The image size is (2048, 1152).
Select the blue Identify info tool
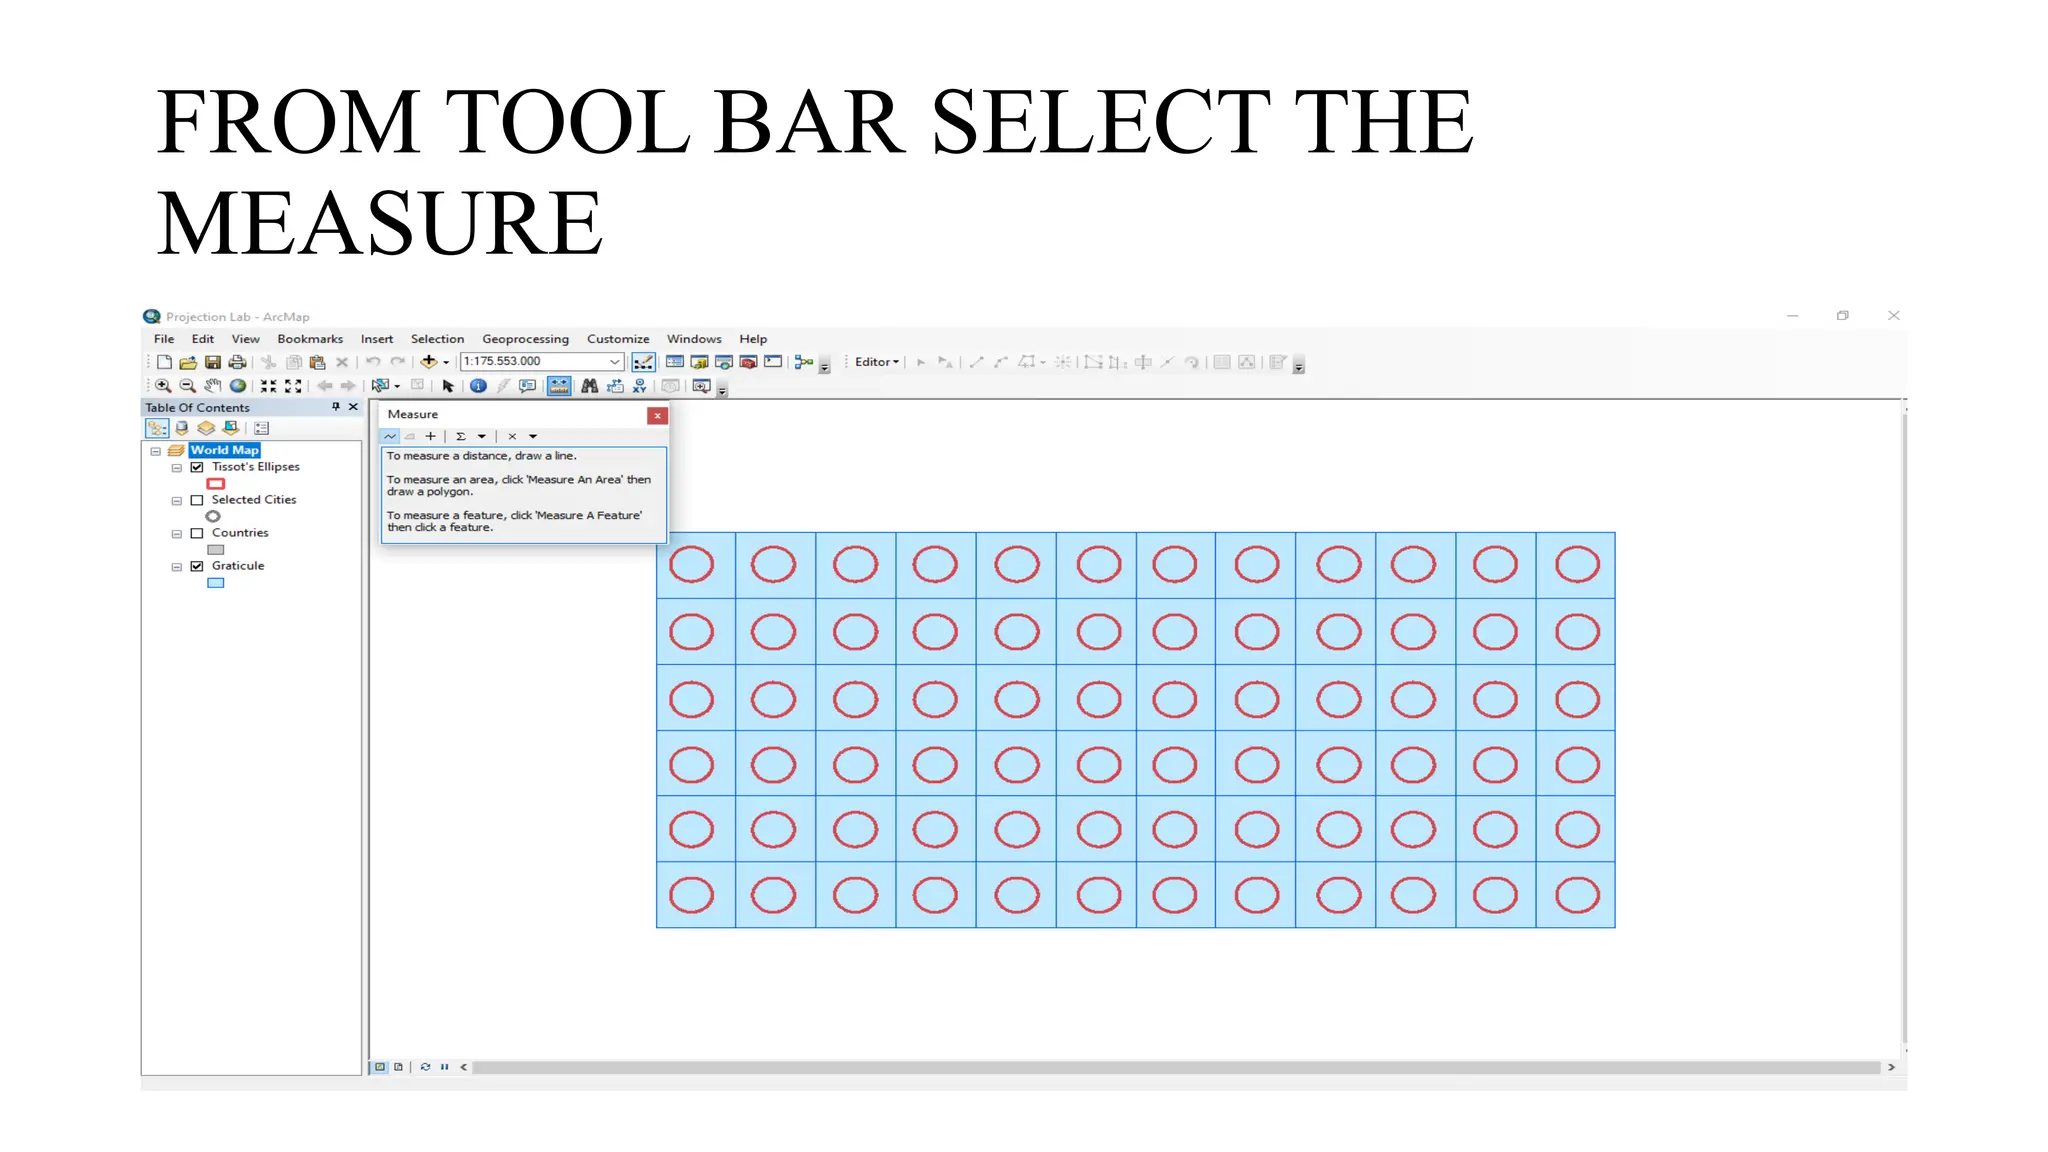pyautogui.click(x=479, y=386)
